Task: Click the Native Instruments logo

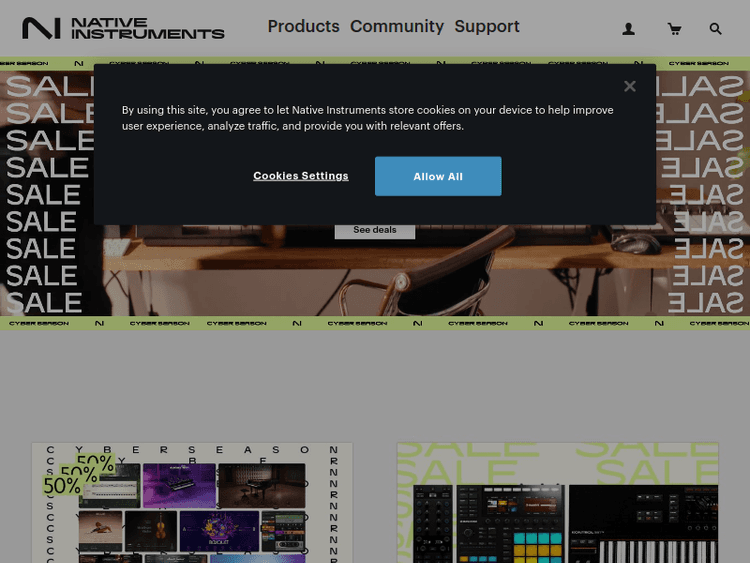Action: coord(123,28)
